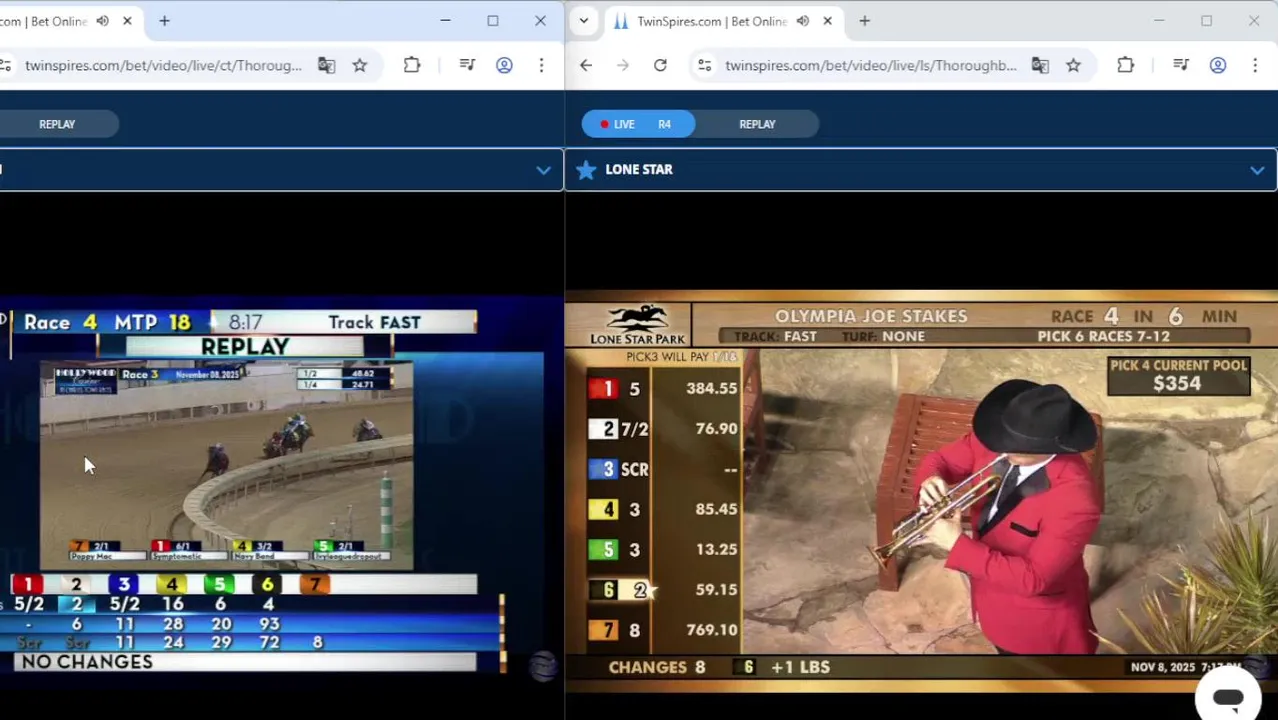Mute the left window's Bet Online tab audio
The height and width of the screenshot is (720, 1278).
pos(102,21)
